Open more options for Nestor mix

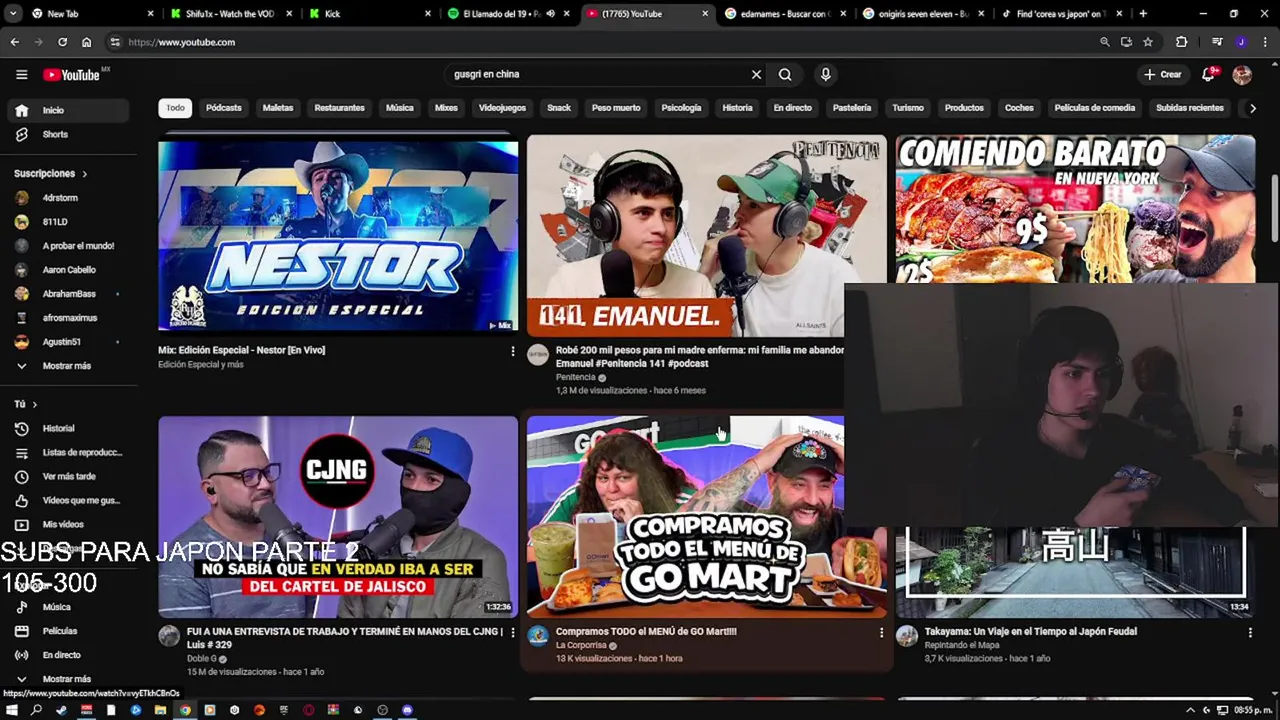[x=513, y=351]
